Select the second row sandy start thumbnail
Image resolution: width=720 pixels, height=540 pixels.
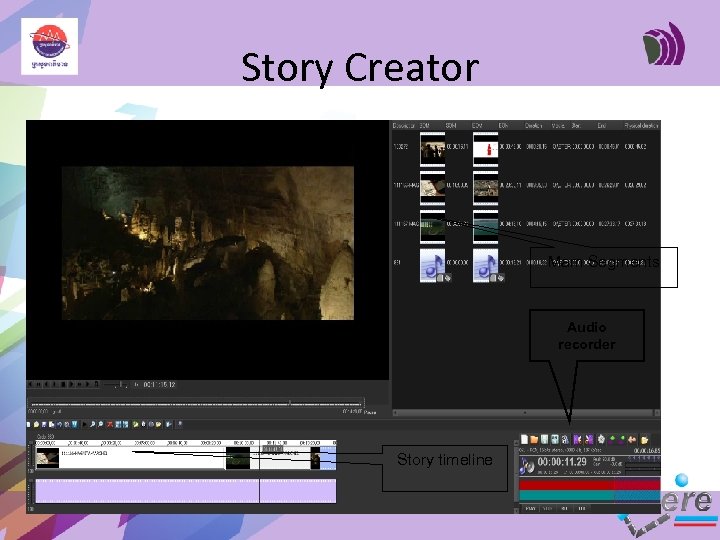433,187
